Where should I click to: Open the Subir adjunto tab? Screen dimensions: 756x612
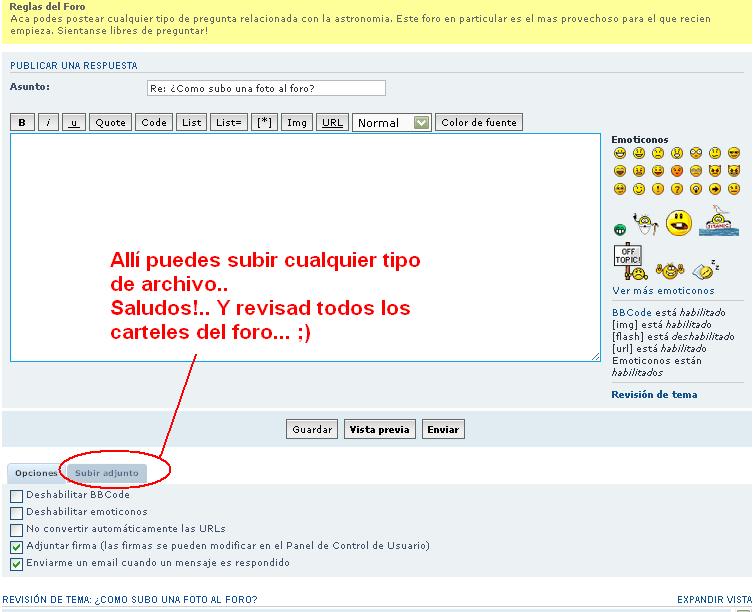(107, 473)
